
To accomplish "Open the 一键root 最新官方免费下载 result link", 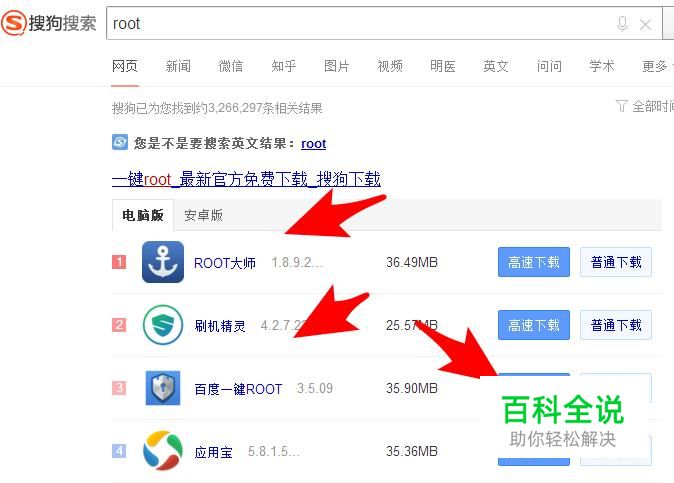I will [x=246, y=179].
